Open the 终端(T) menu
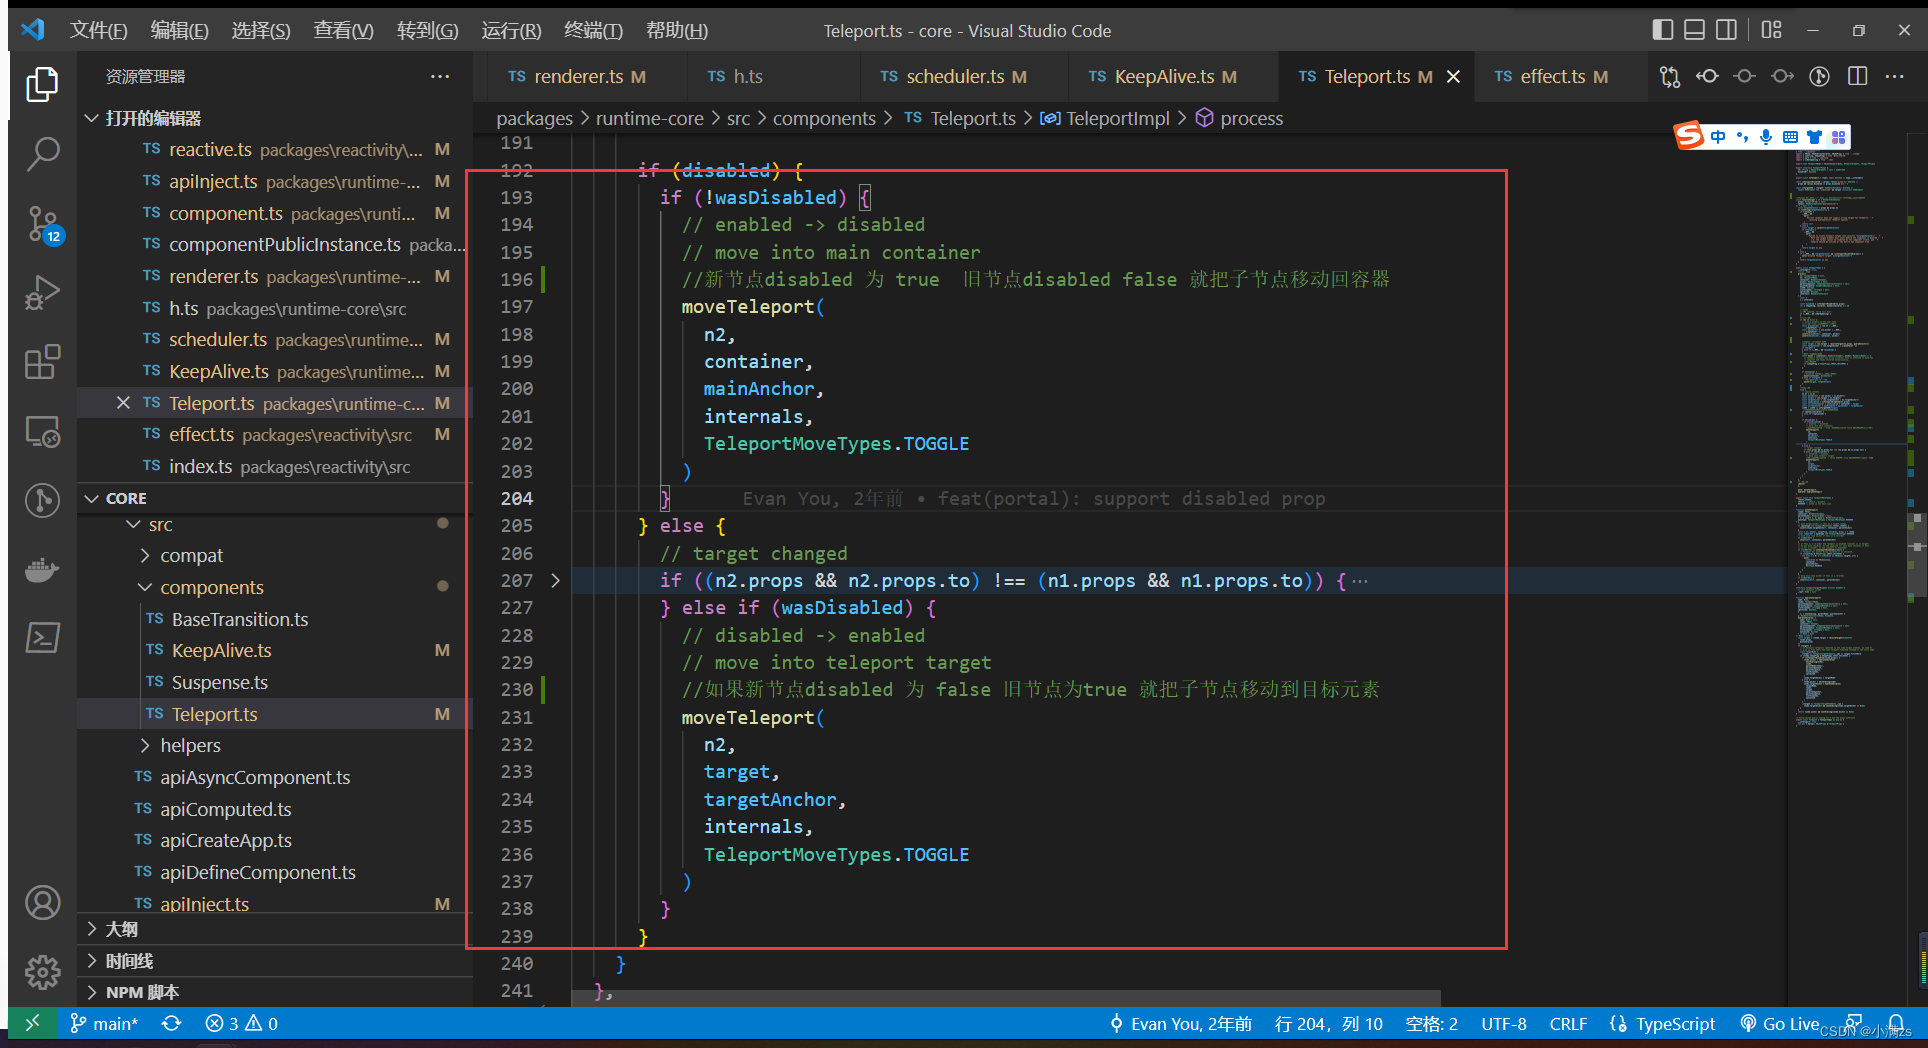 pos(592,30)
